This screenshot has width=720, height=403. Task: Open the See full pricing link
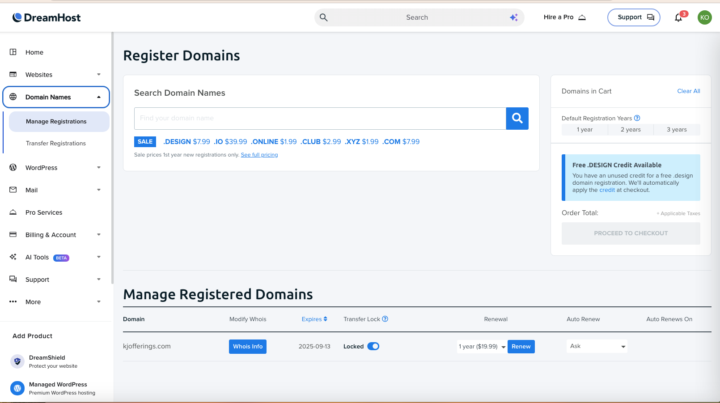pos(259,155)
